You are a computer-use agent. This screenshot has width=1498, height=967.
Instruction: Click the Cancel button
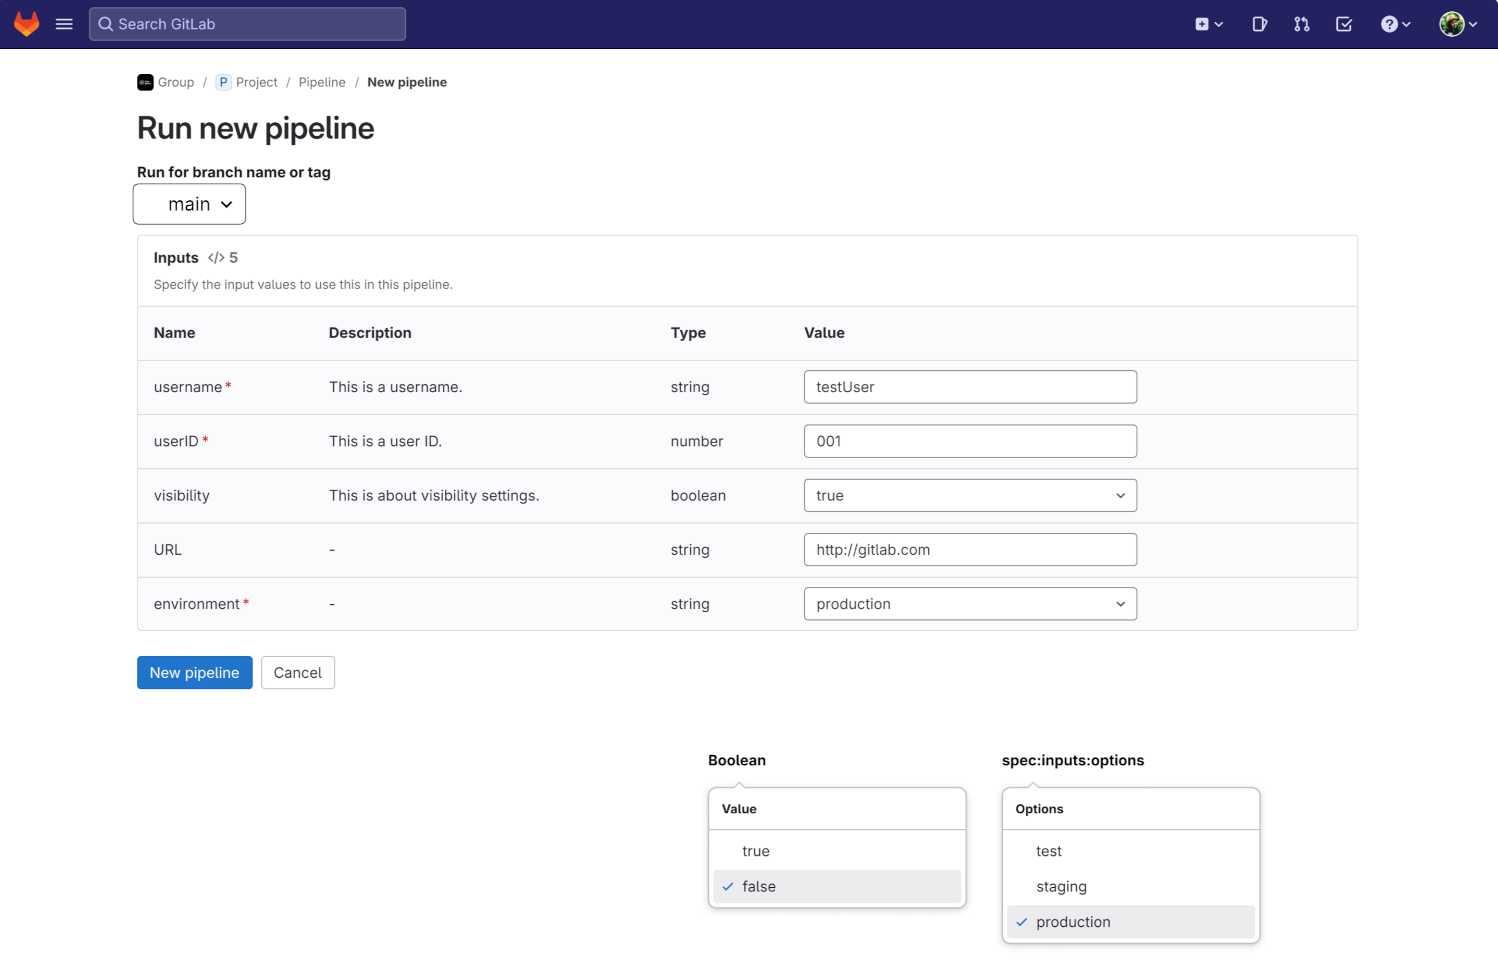click(x=297, y=673)
